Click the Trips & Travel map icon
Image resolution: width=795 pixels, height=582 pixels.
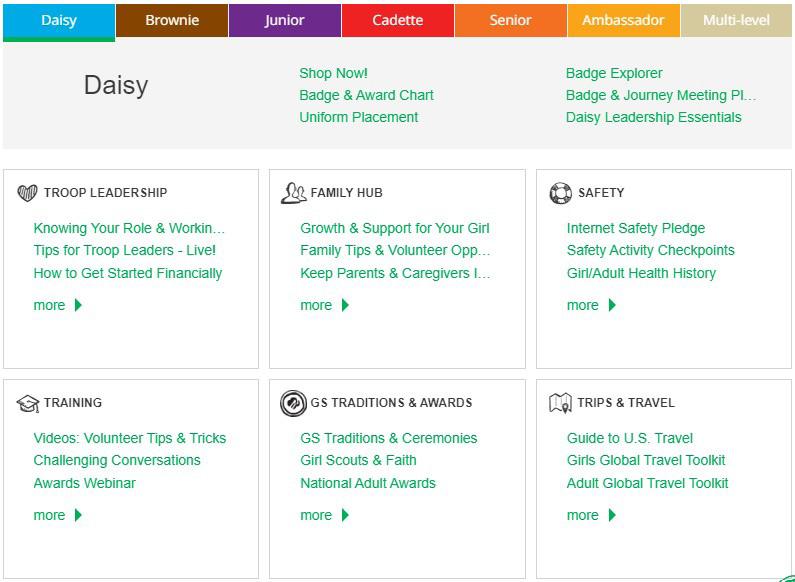point(560,403)
